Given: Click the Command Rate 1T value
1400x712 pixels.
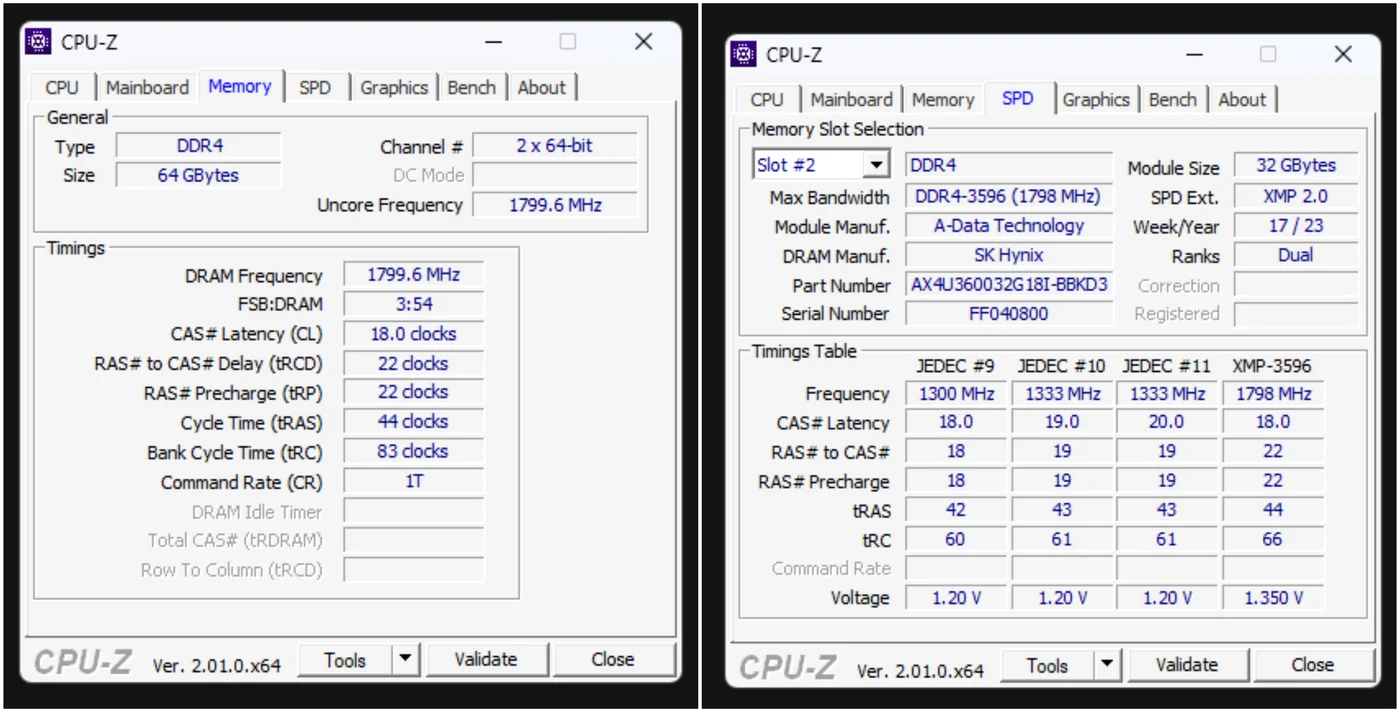Looking at the screenshot, I should (x=413, y=481).
